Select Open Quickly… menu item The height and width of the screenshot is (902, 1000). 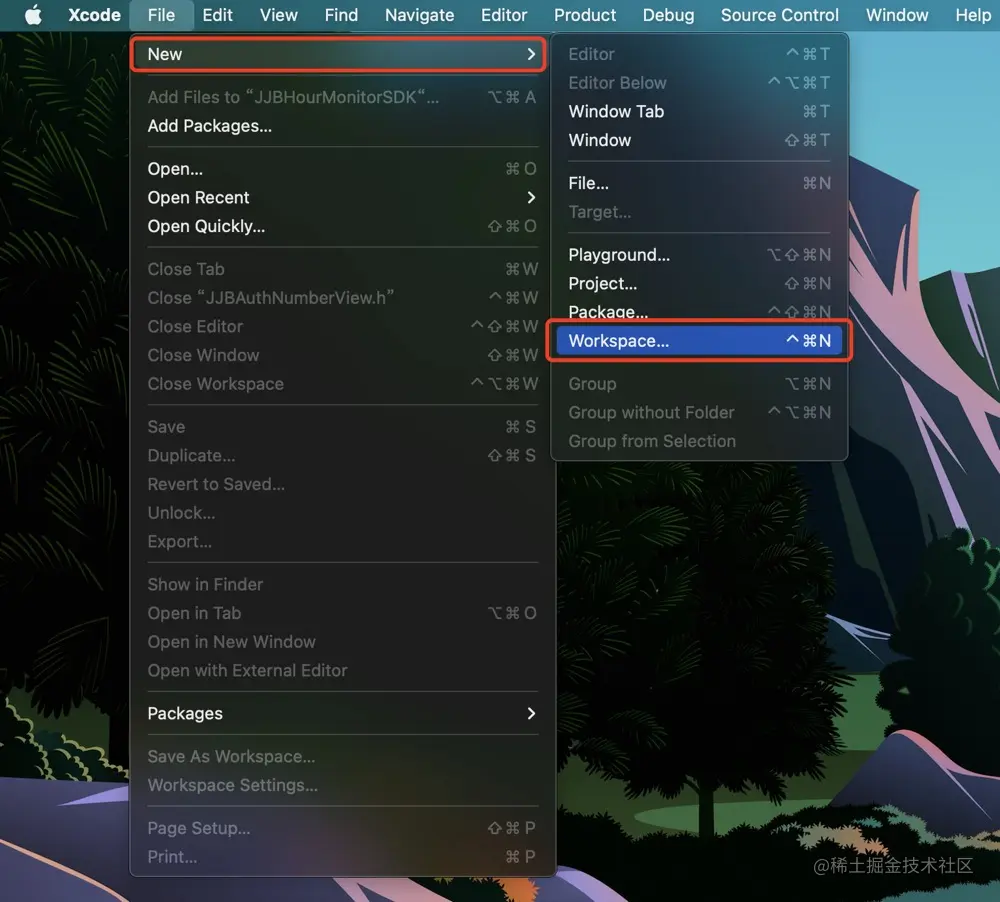(342, 226)
